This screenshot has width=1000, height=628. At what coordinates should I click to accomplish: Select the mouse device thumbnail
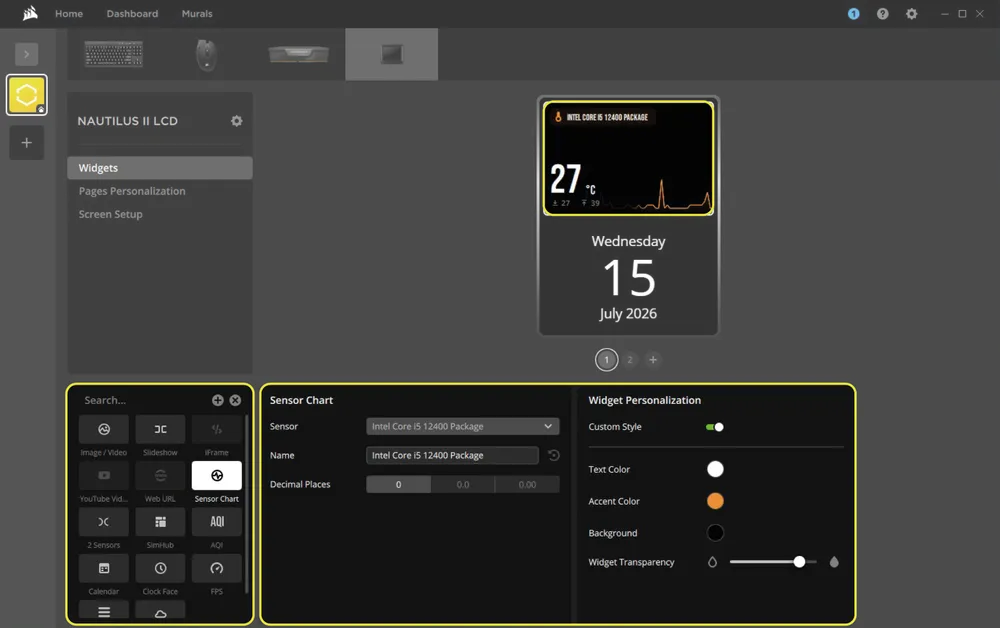coord(205,54)
